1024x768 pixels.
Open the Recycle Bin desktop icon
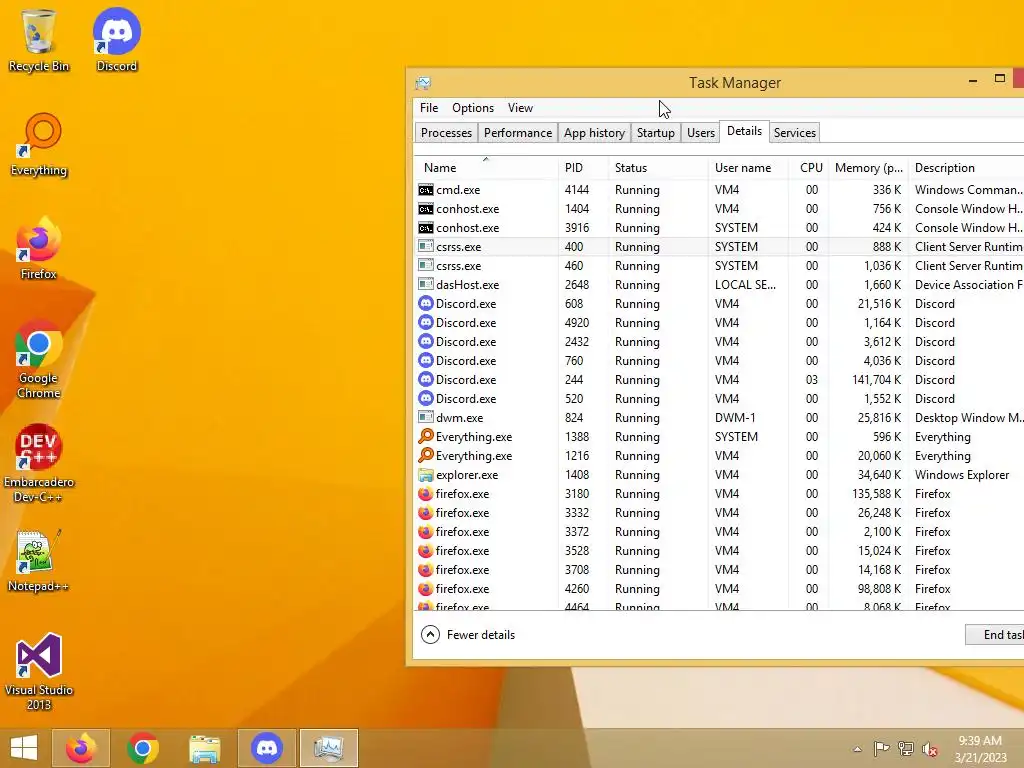pyautogui.click(x=39, y=40)
